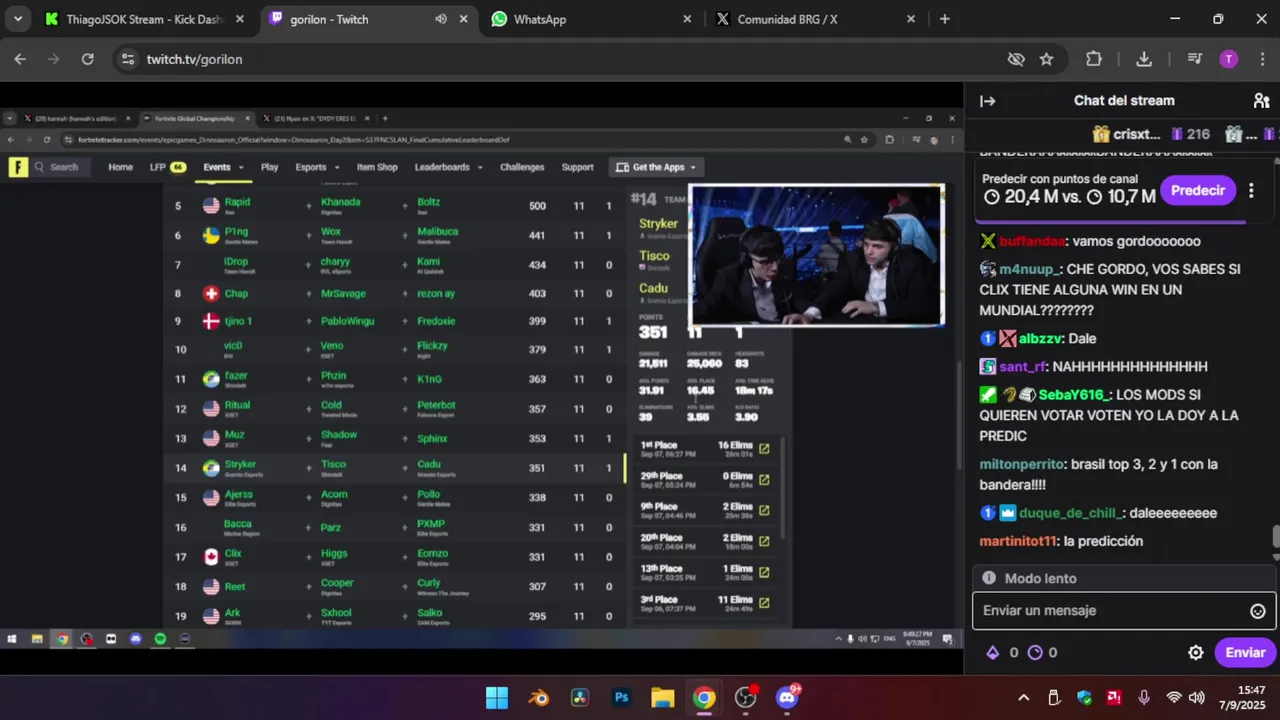Select Stryker team row in streamed leaderboard

pos(395,468)
